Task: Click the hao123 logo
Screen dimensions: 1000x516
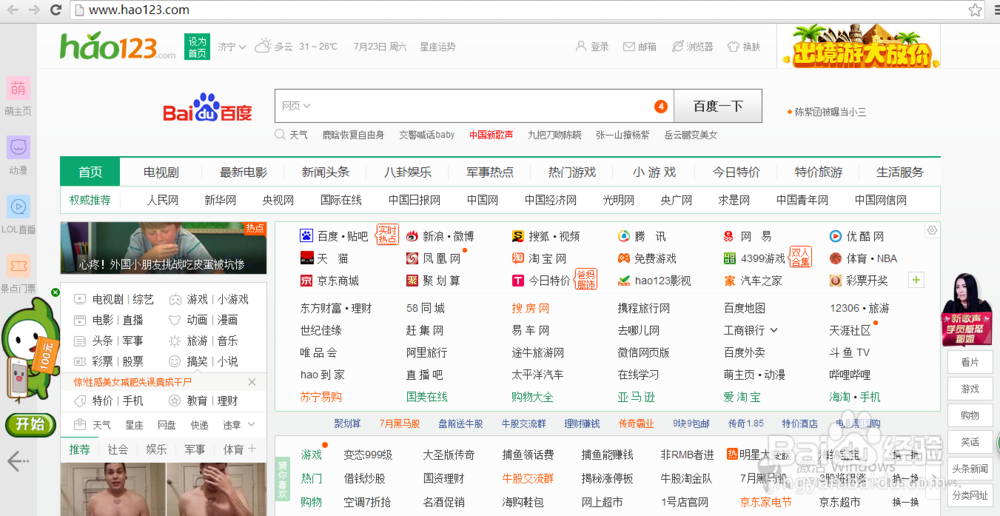Action: [x=117, y=46]
